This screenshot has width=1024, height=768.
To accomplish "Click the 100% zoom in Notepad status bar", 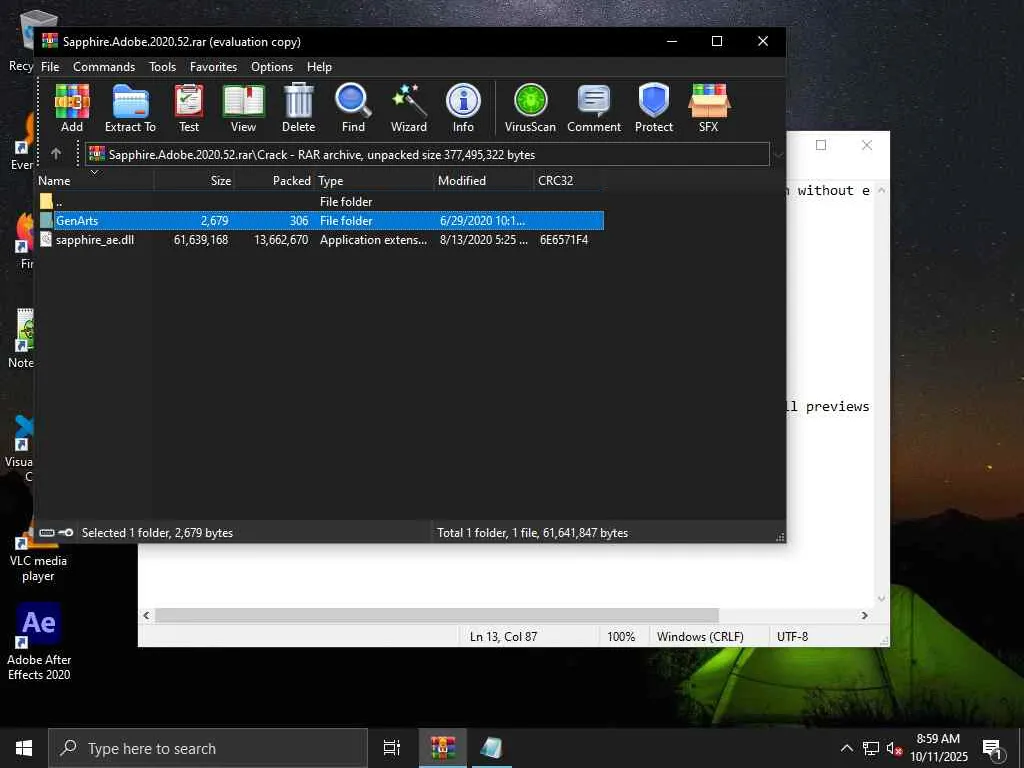I will tap(621, 637).
